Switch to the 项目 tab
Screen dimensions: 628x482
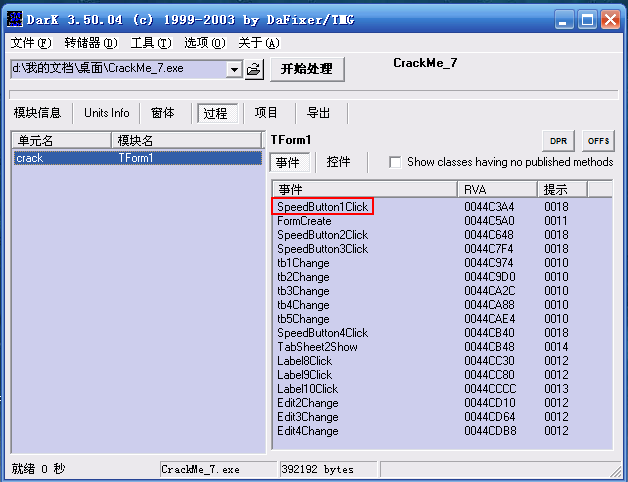click(x=266, y=113)
